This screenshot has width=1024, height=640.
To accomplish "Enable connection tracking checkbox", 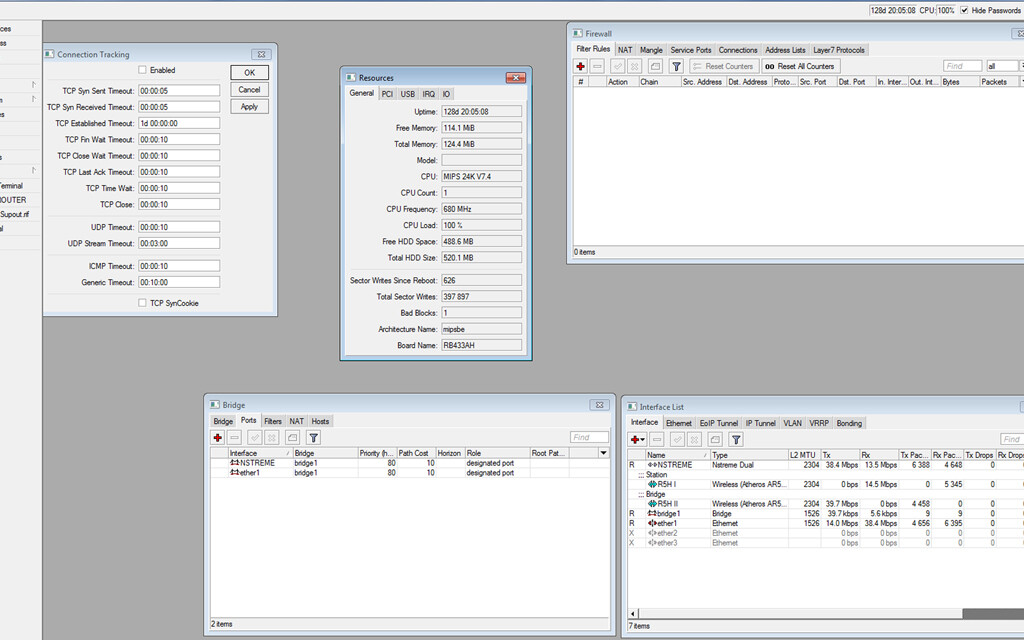I will point(143,70).
